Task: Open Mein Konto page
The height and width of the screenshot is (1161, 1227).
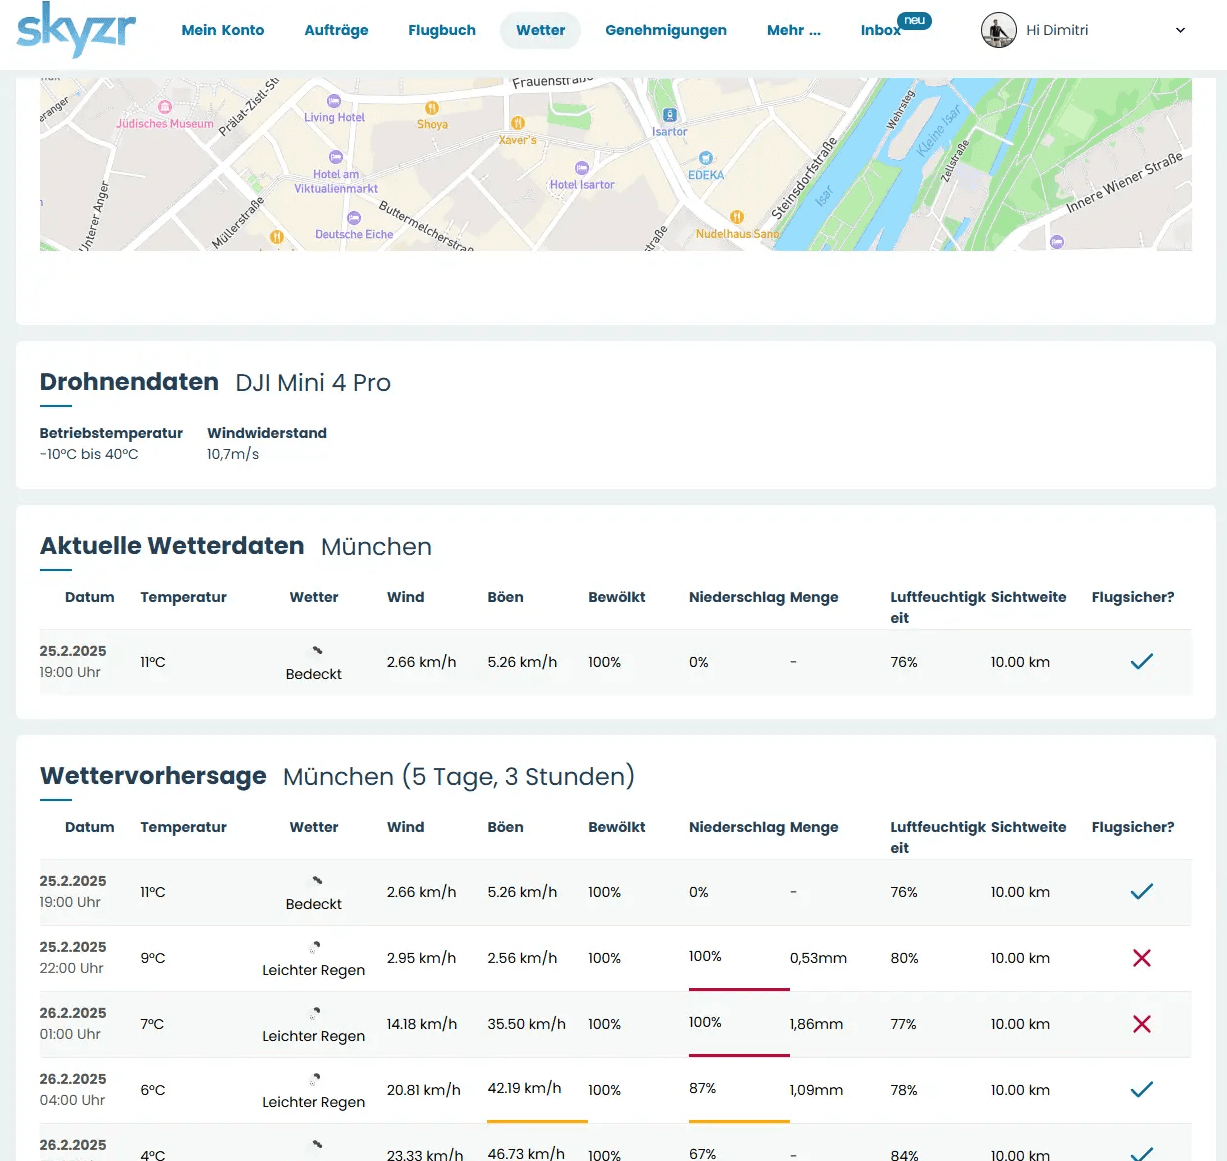Action: [223, 30]
